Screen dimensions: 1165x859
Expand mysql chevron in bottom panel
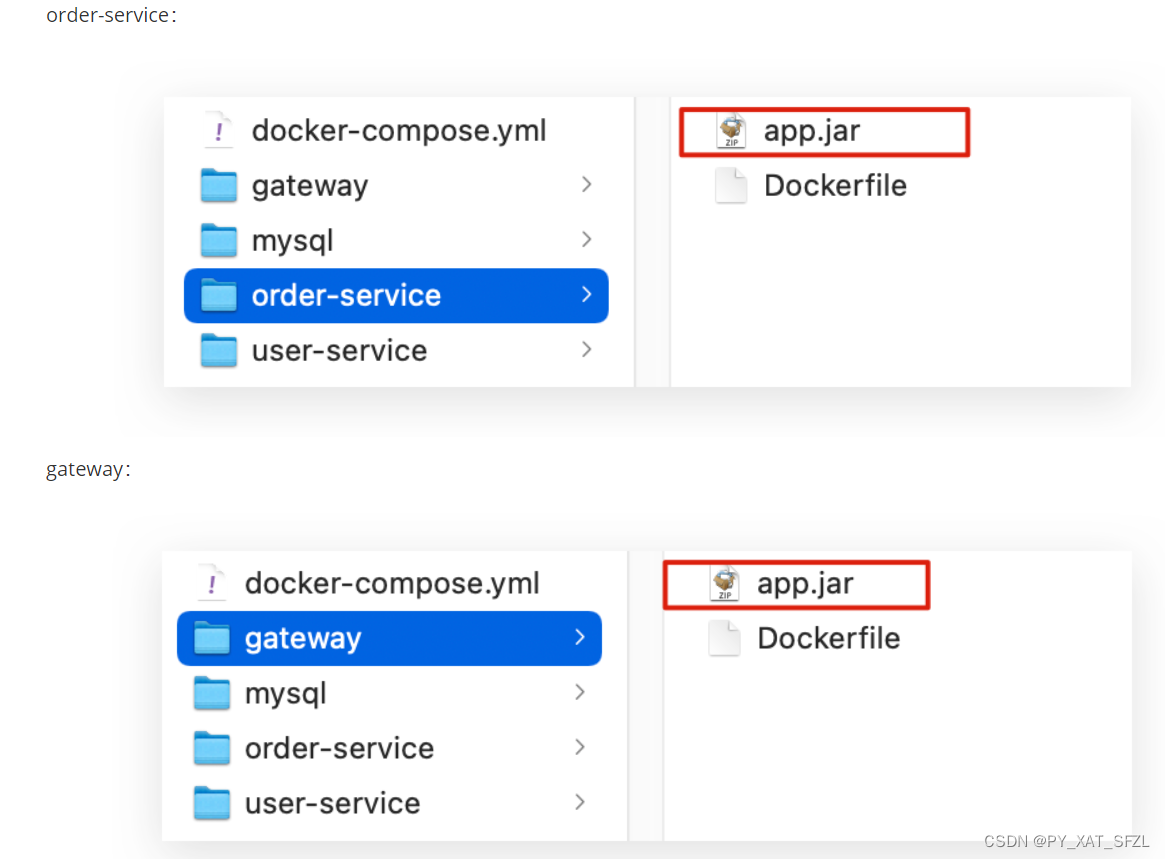(580, 693)
